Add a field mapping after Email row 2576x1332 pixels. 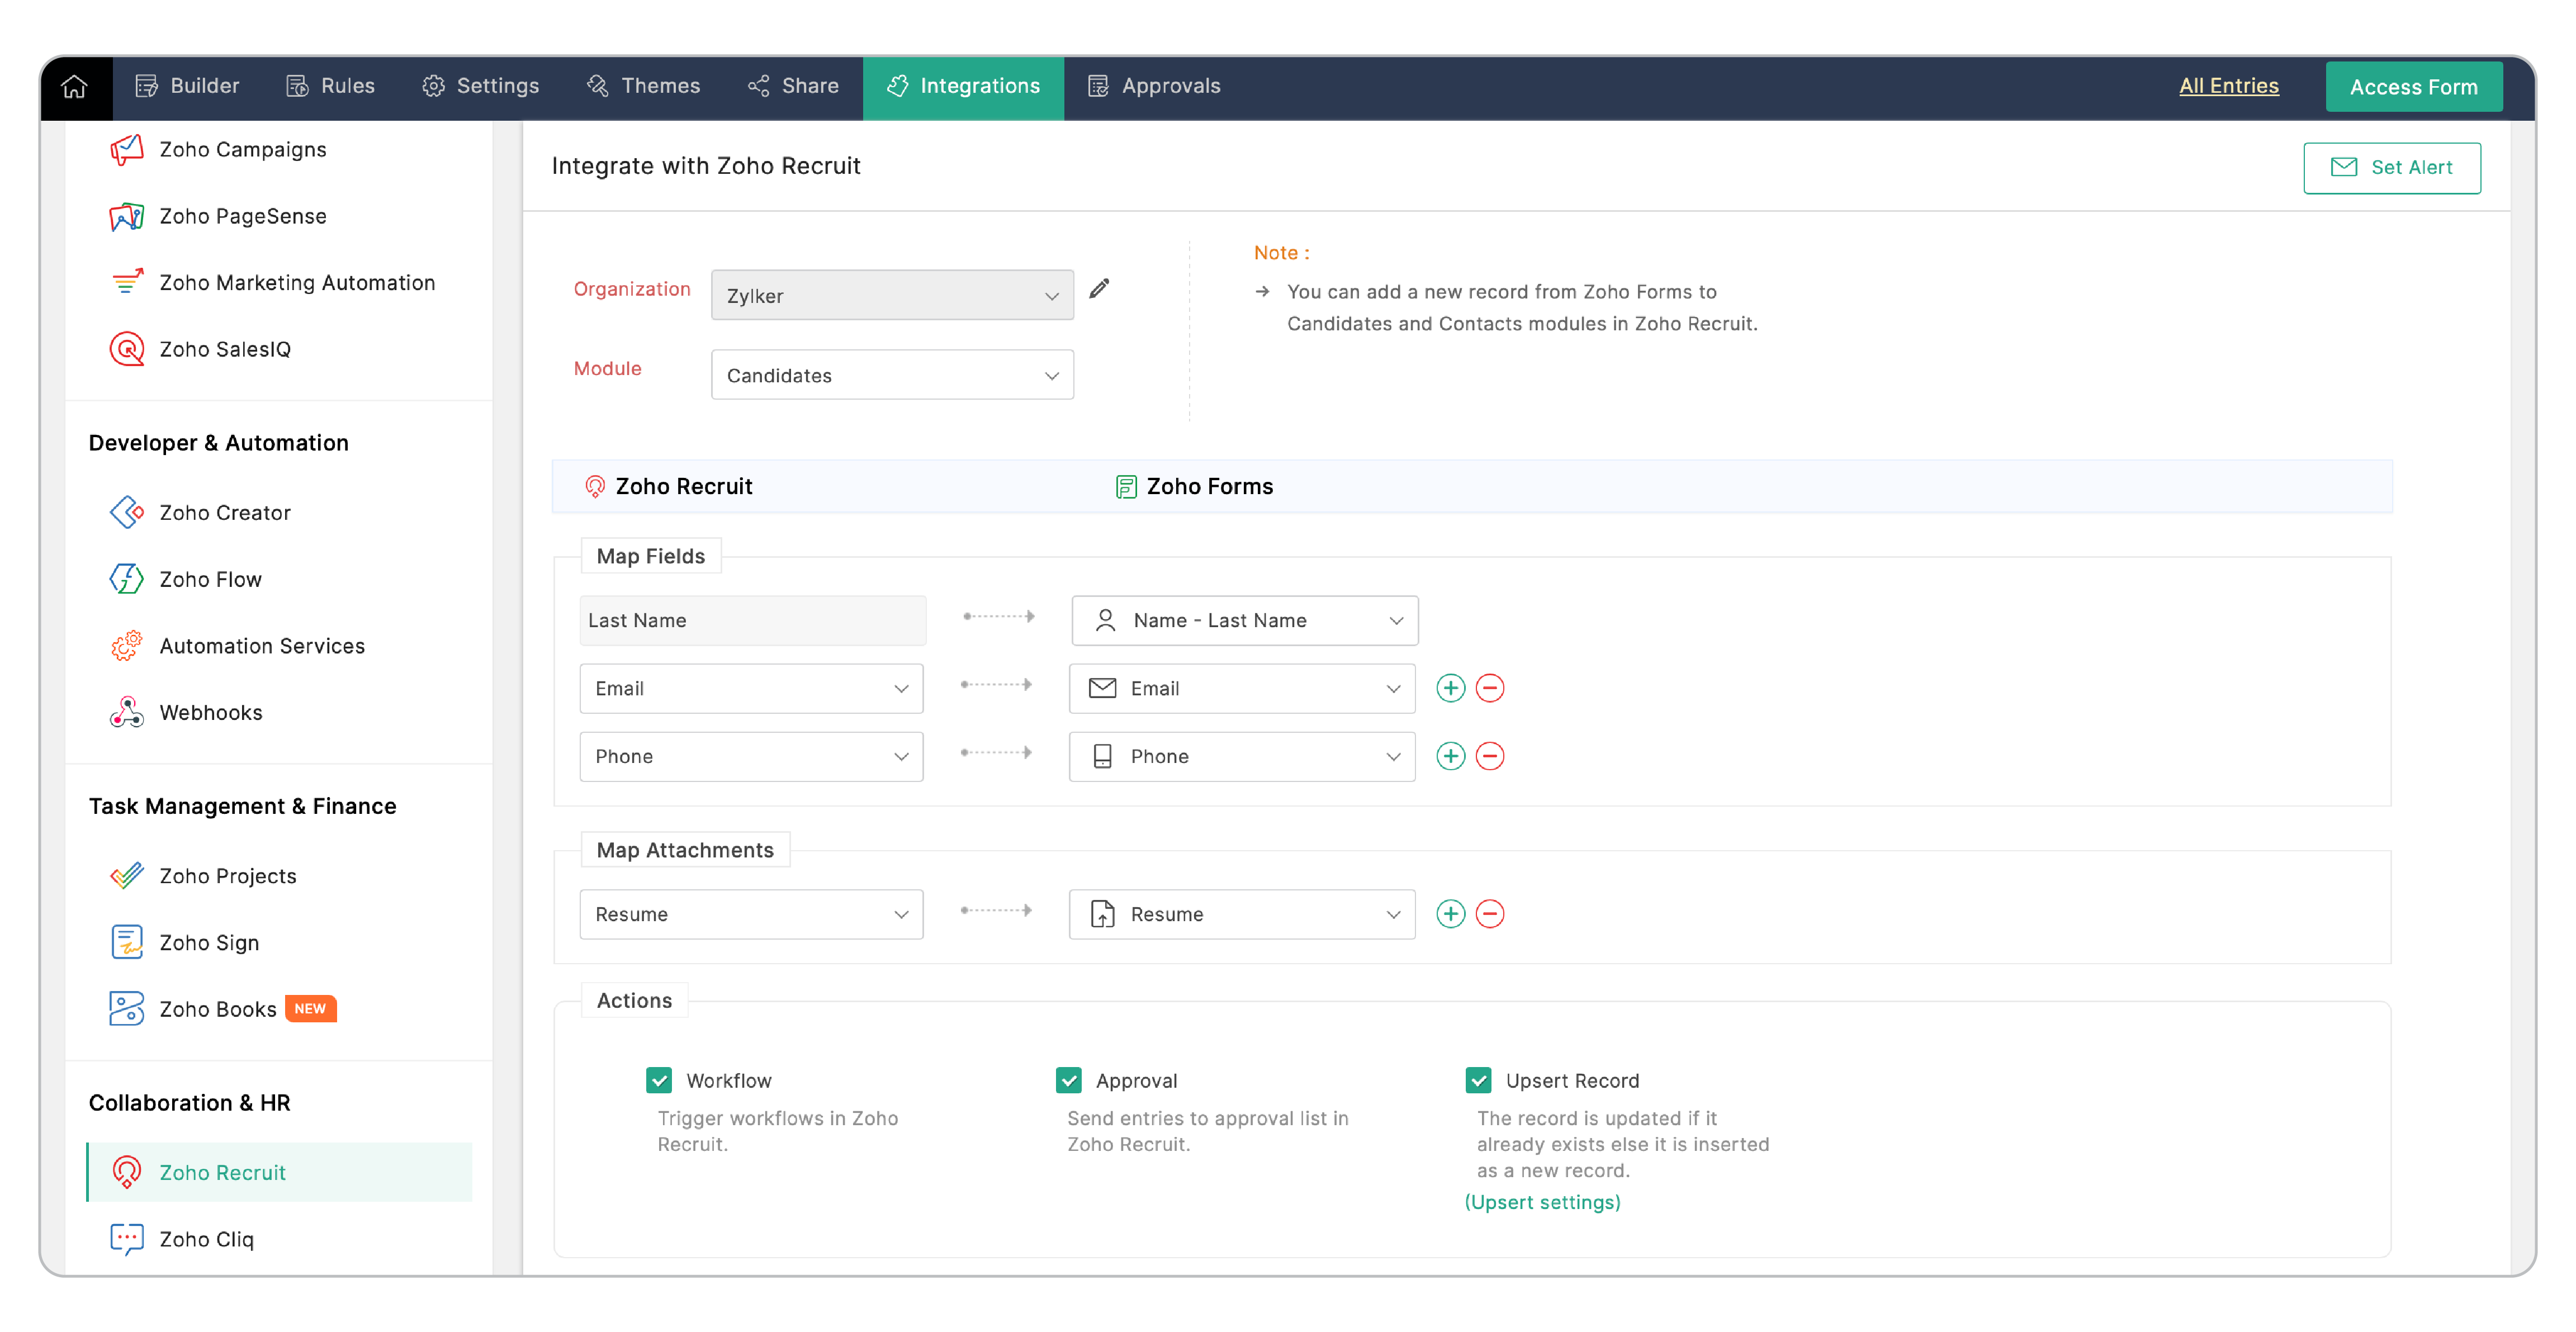pos(1450,688)
